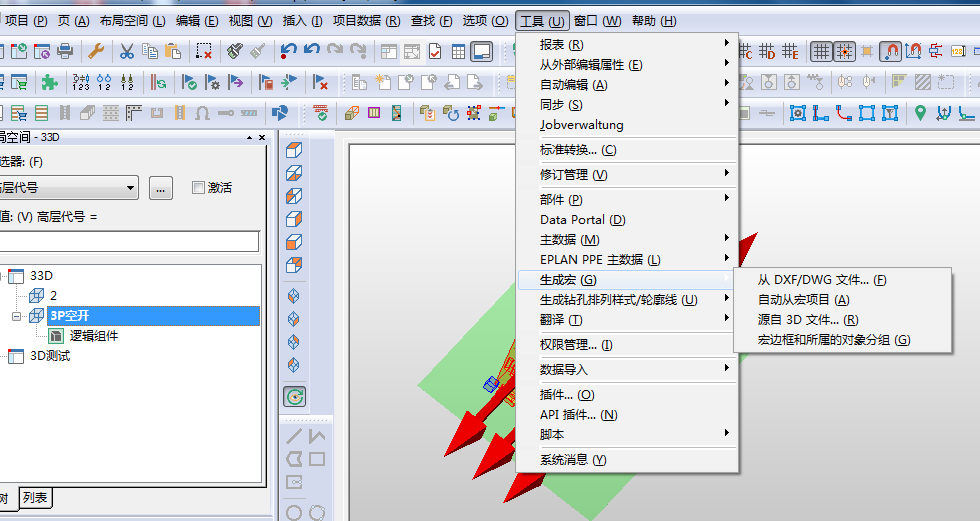This screenshot has width=980, height=521.
Task: Toggle the grid display button
Action: click(821, 52)
